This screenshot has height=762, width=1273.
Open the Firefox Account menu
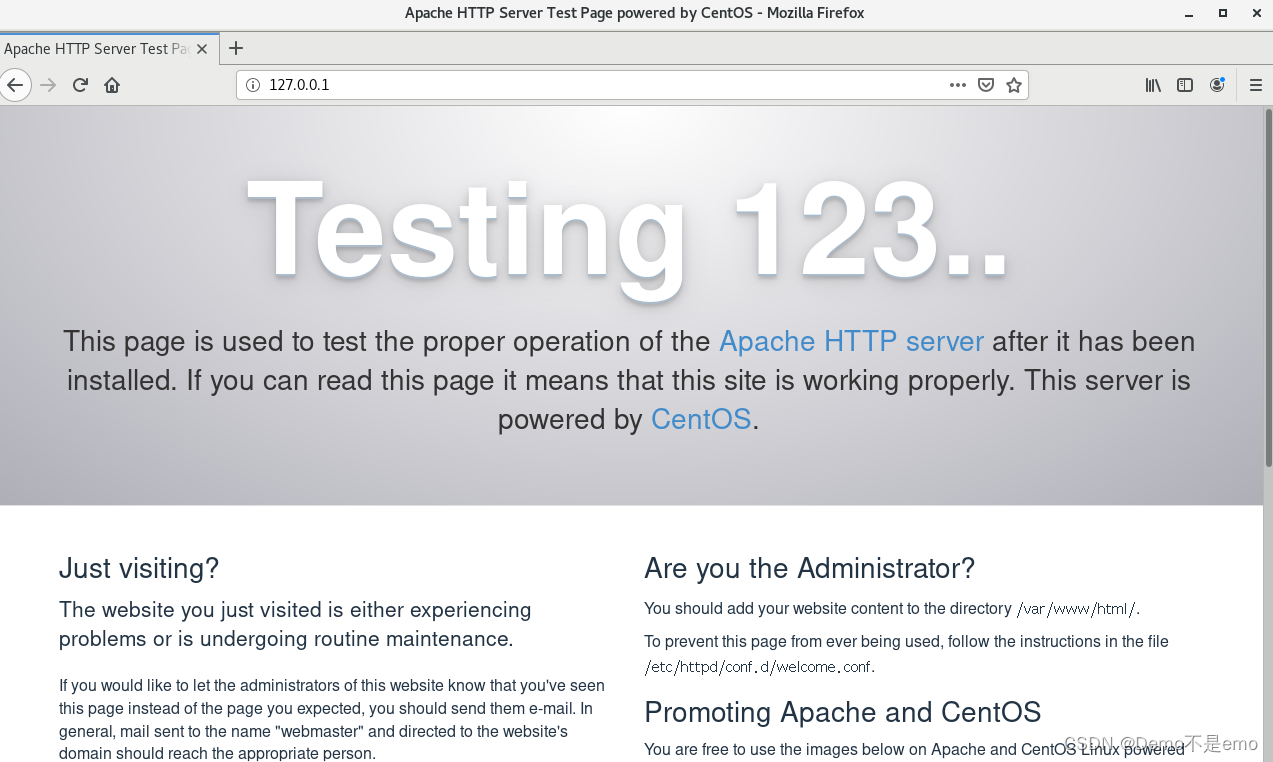coord(1217,85)
